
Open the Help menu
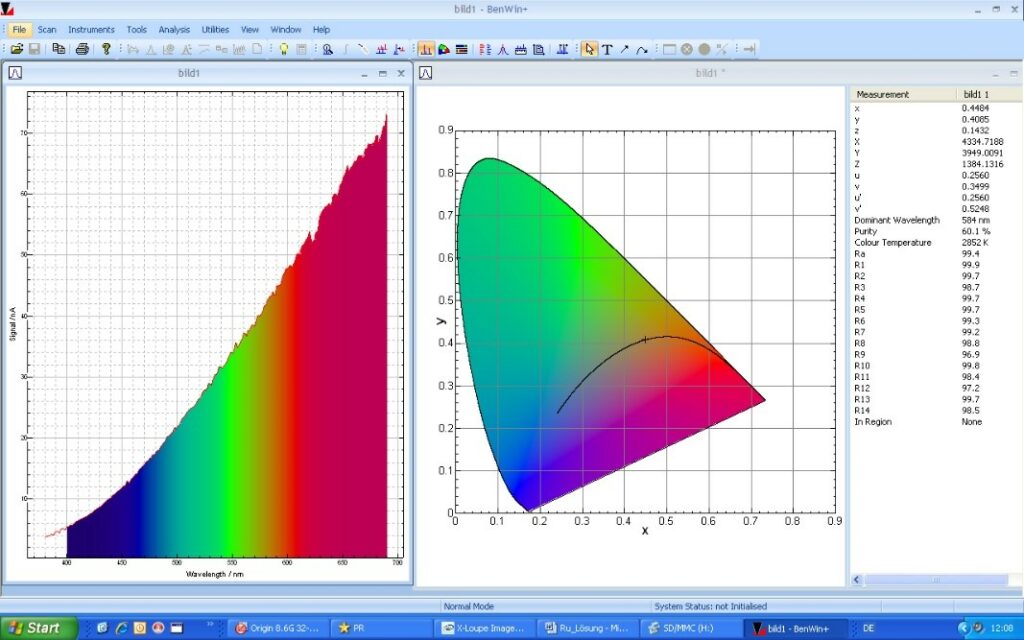click(x=321, y=29)
